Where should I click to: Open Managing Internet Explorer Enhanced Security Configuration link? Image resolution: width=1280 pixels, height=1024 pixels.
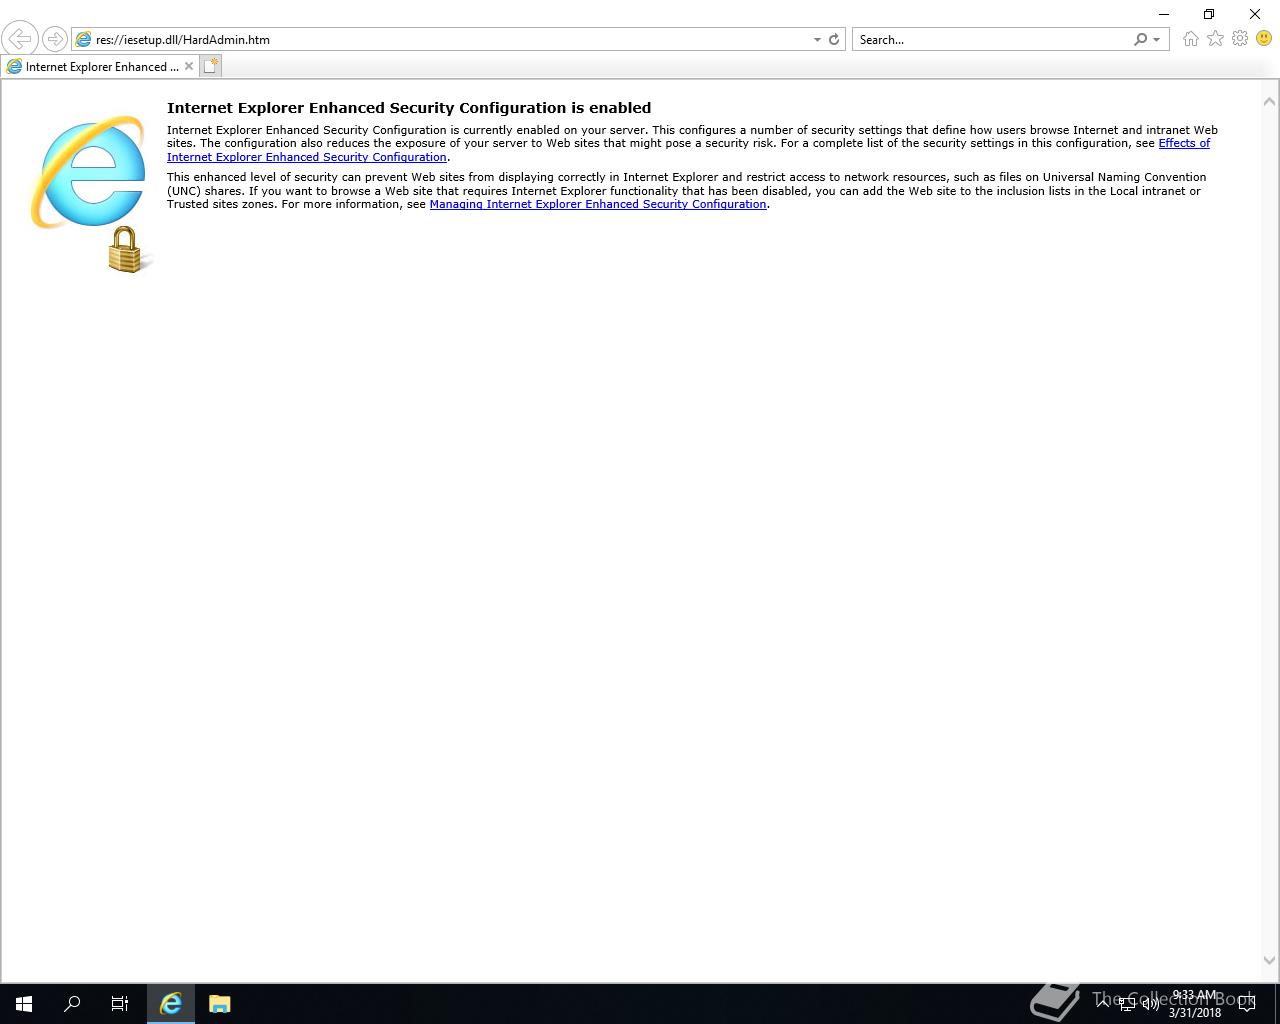(598, 204)
